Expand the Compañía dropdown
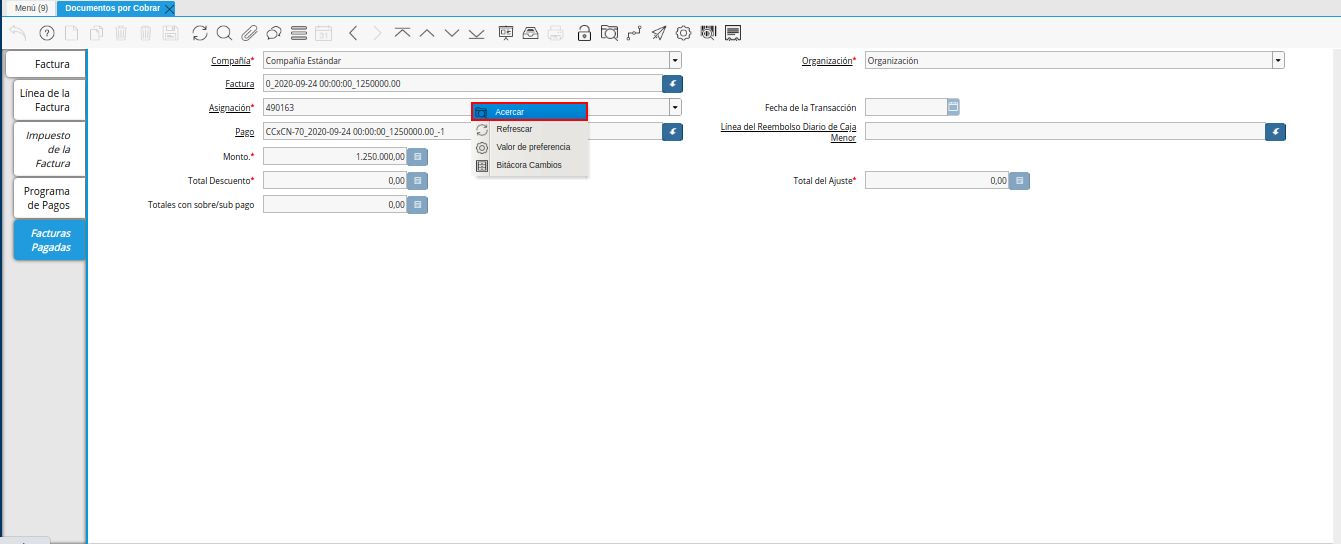The height and width of the screenshot is (544, 1341). point(675,61)
